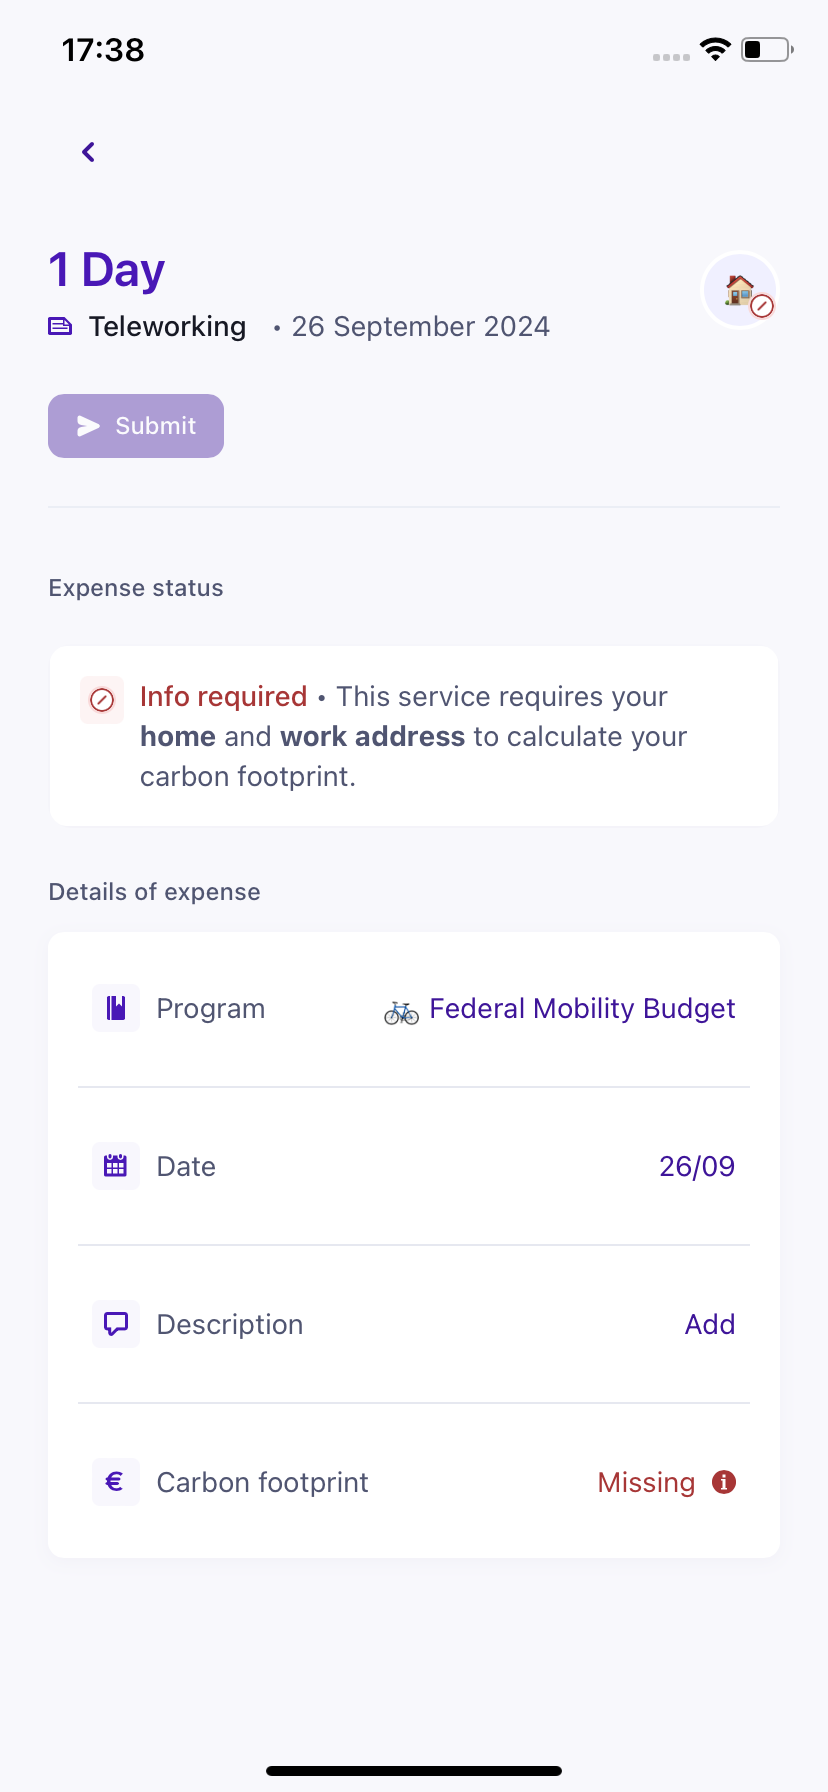This screenshot has height=1792, width=828.
Task: Tap the Date calendar icon
Action: [x=116, y=1166]
